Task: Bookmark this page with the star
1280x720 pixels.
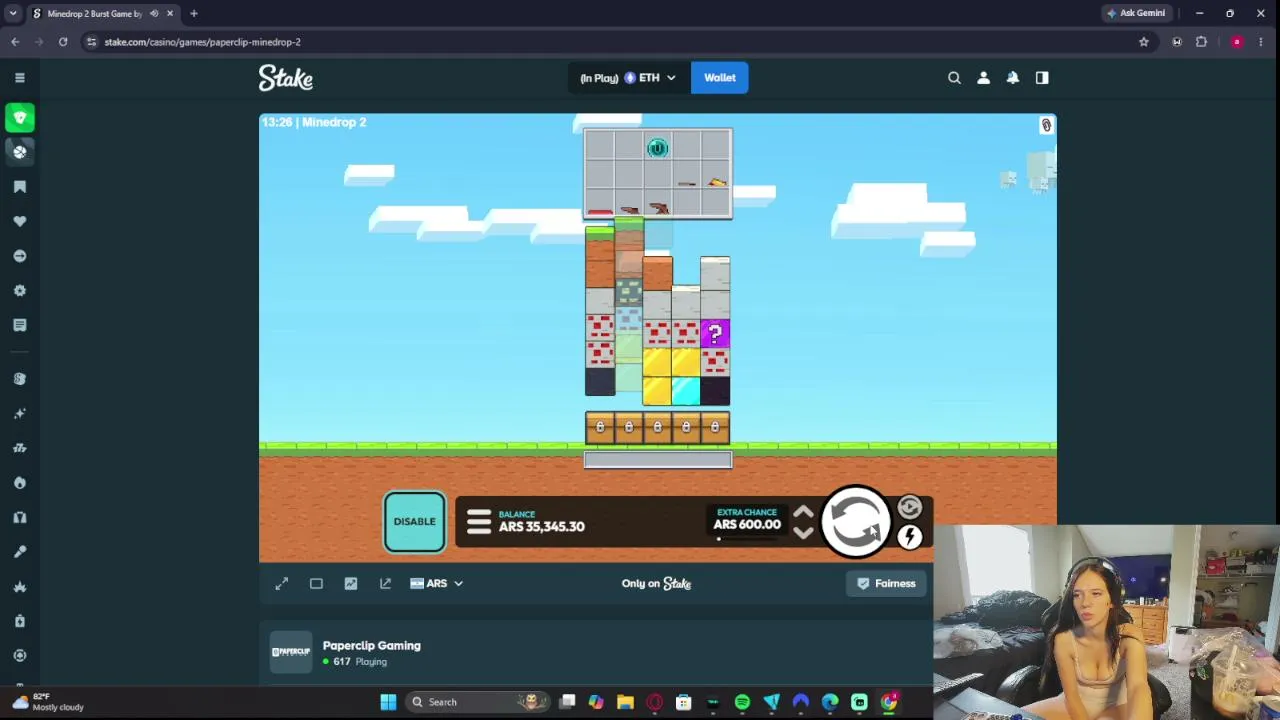Action: coord(1144,42)
